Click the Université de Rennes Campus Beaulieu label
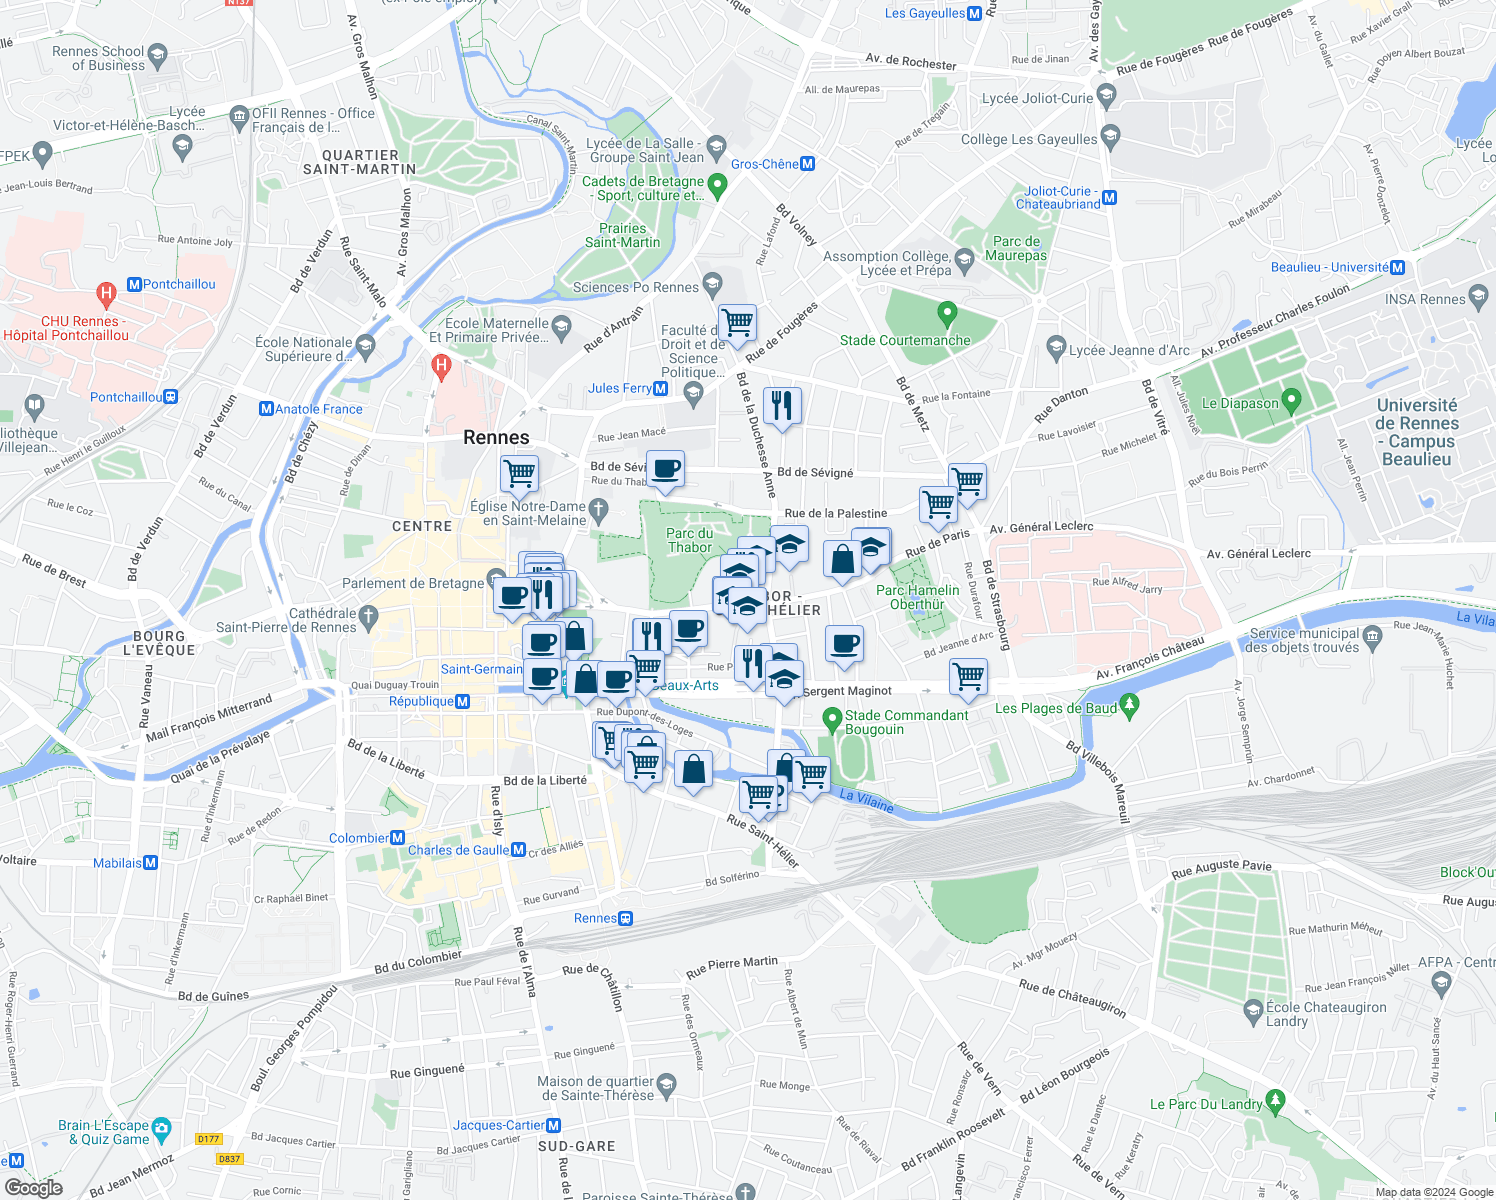 click(x=1417, y=432)
